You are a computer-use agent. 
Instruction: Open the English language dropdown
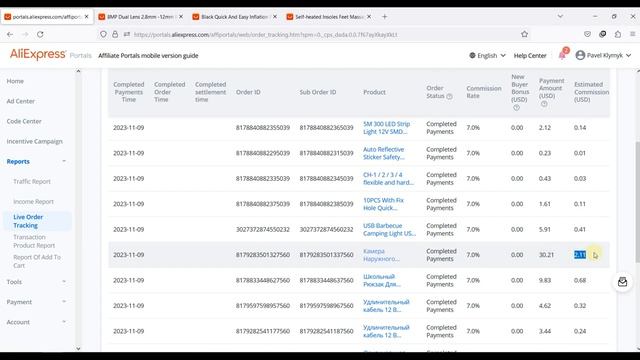(487, 56)
